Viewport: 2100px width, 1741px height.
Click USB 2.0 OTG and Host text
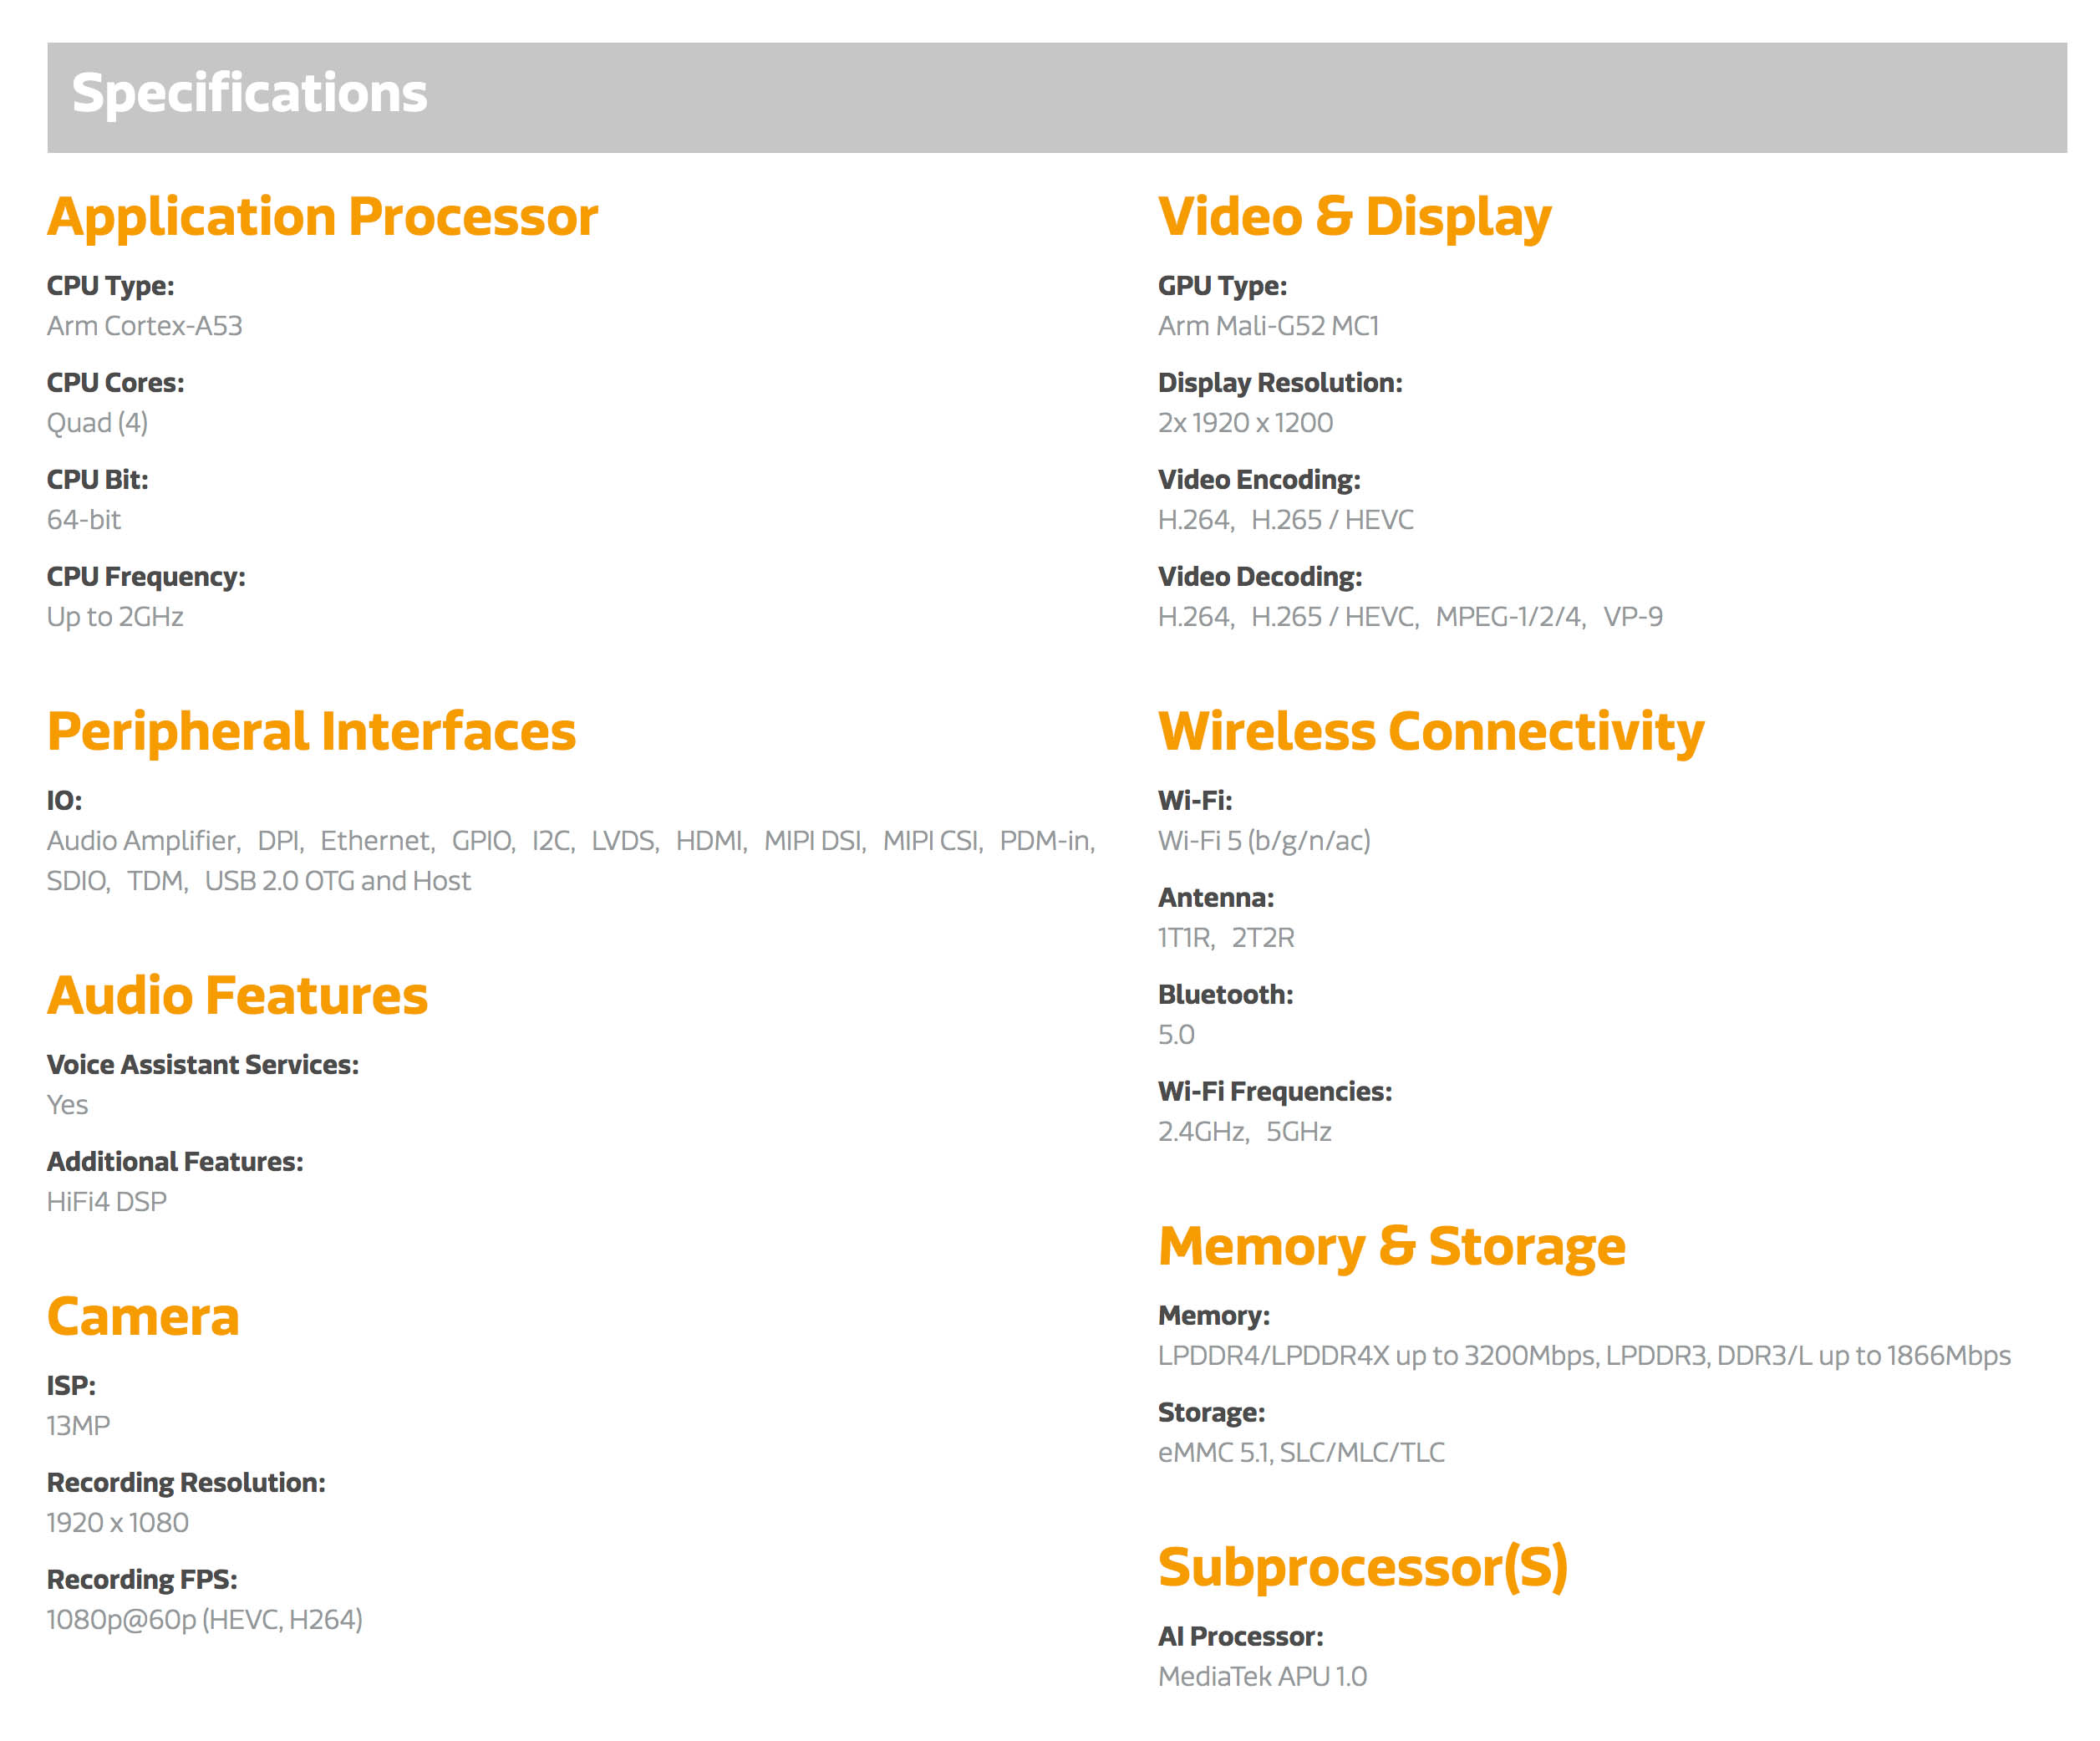(x=337, y=881)
